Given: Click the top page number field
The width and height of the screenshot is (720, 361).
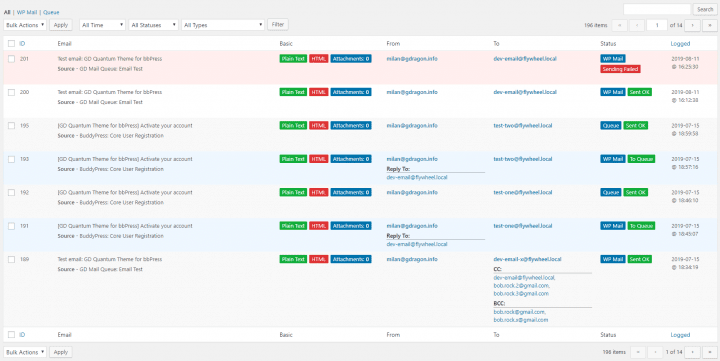Looking at the screenshot, I should 657,25.
